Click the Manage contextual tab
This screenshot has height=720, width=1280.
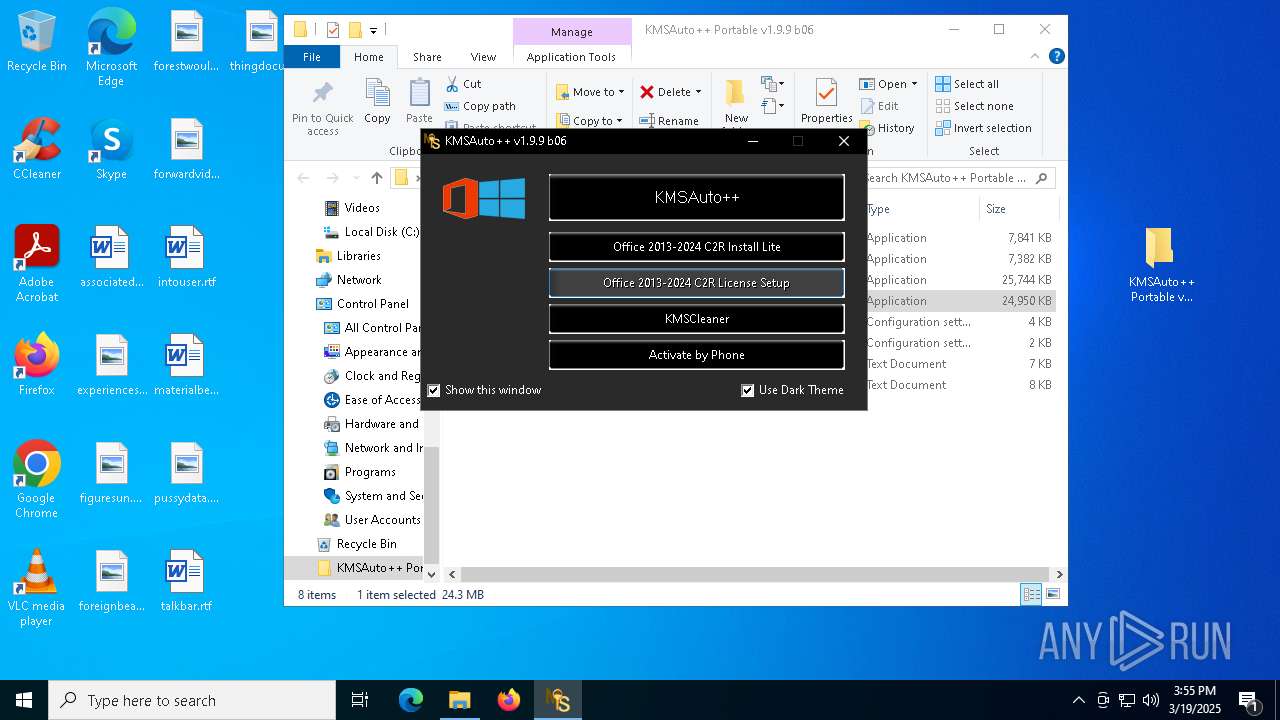click(572, 32)
